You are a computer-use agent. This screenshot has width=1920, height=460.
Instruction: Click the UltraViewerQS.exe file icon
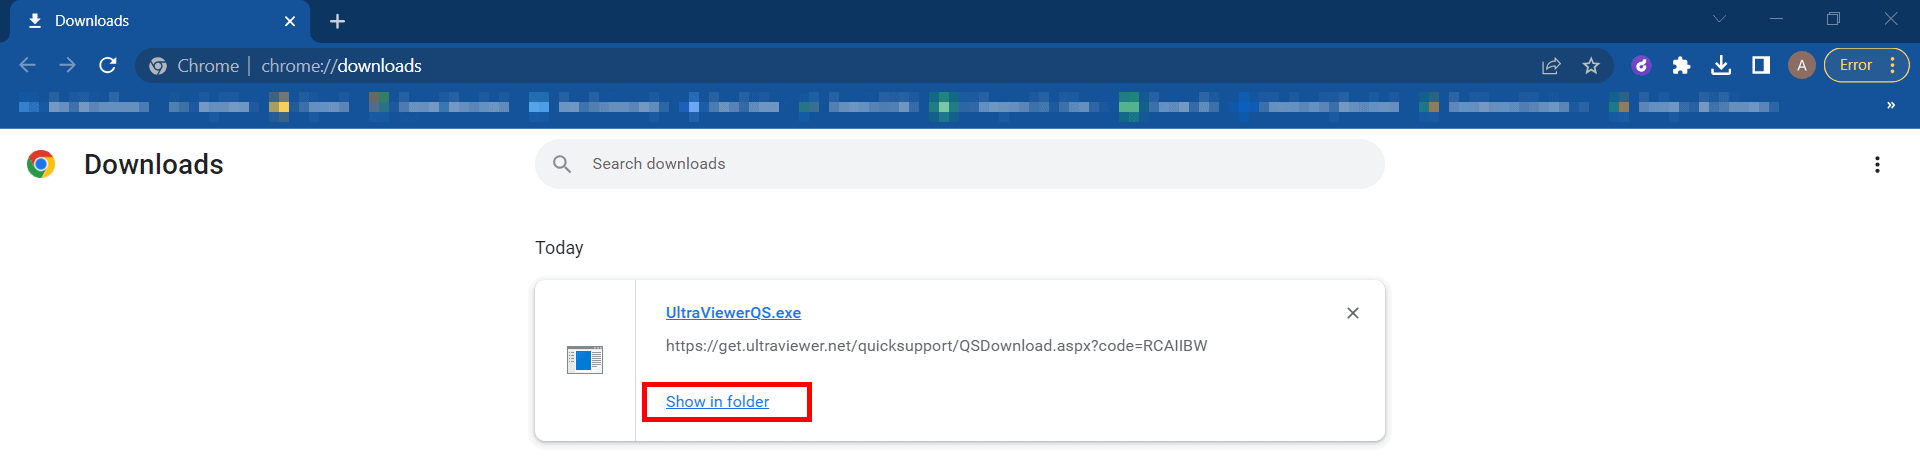585,360
